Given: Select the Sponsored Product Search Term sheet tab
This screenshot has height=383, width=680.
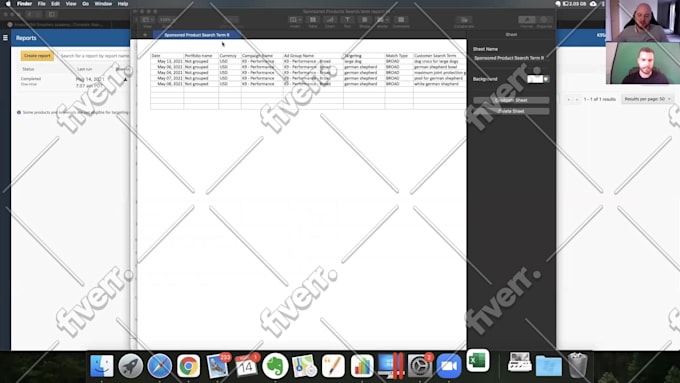Looking at the screenshot, I should (x=197, y=35).
